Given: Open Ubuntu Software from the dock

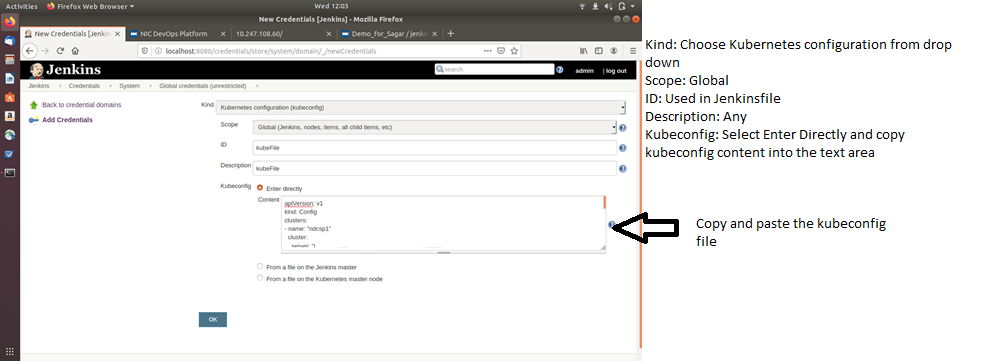Looking at the screenshot, I should click(x=10, y=97).
